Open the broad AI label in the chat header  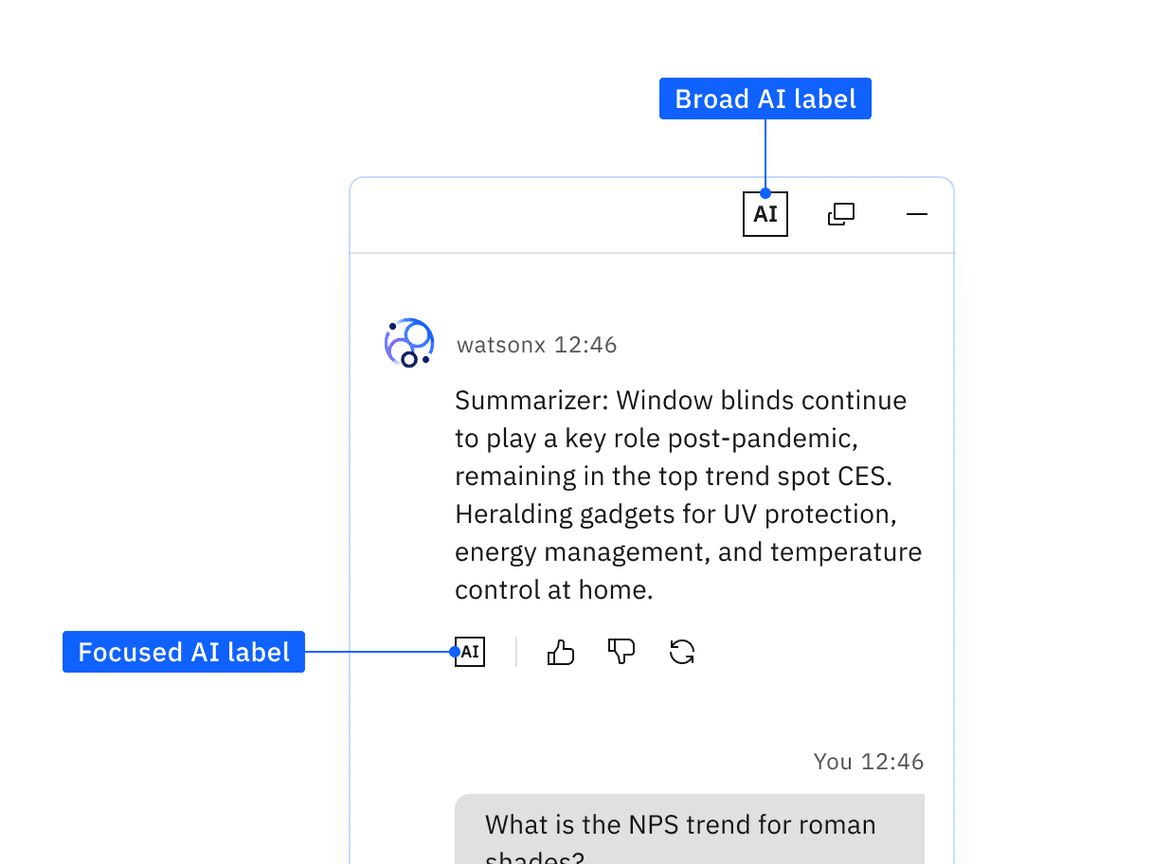(x=765, y=213)
